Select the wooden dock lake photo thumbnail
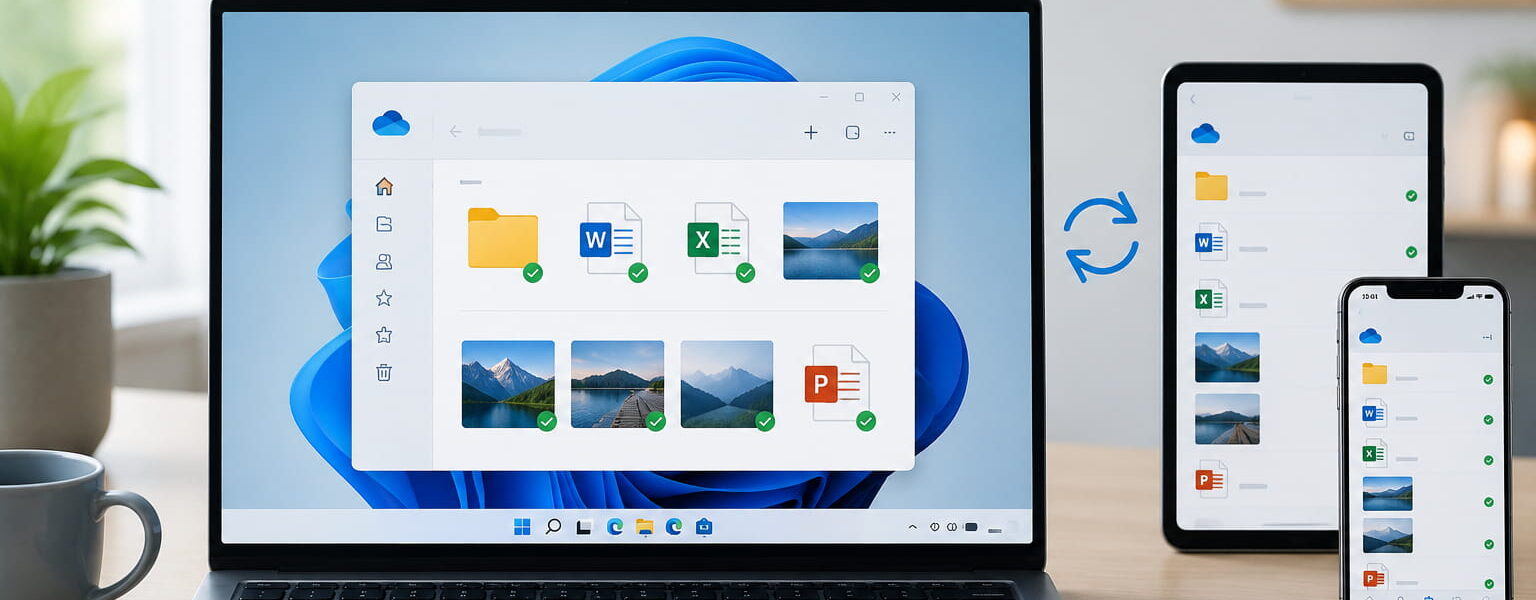The height and width of the screenshot is (600, 1536). click(x=617, y=384)
